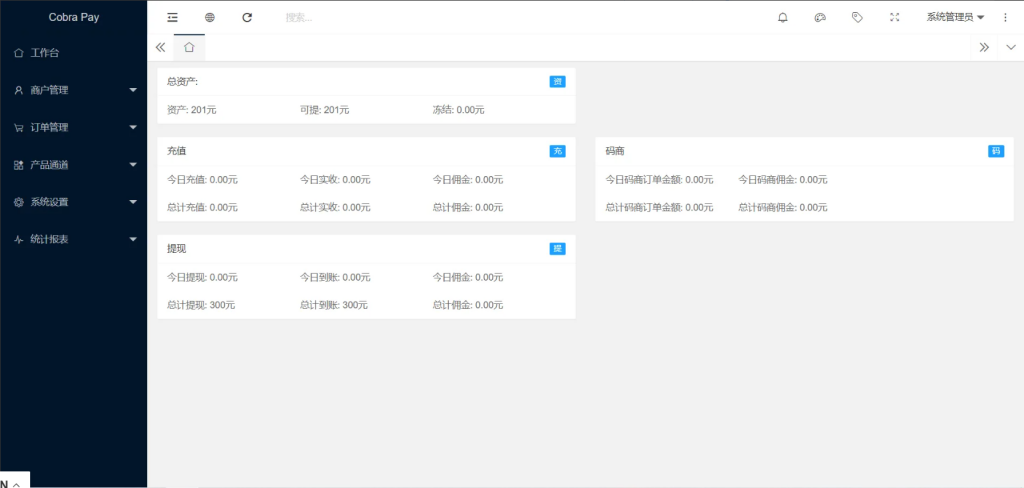The image size is (1024, 488).
Task: Click the refresh page icon
Action: tap(247, 17)
